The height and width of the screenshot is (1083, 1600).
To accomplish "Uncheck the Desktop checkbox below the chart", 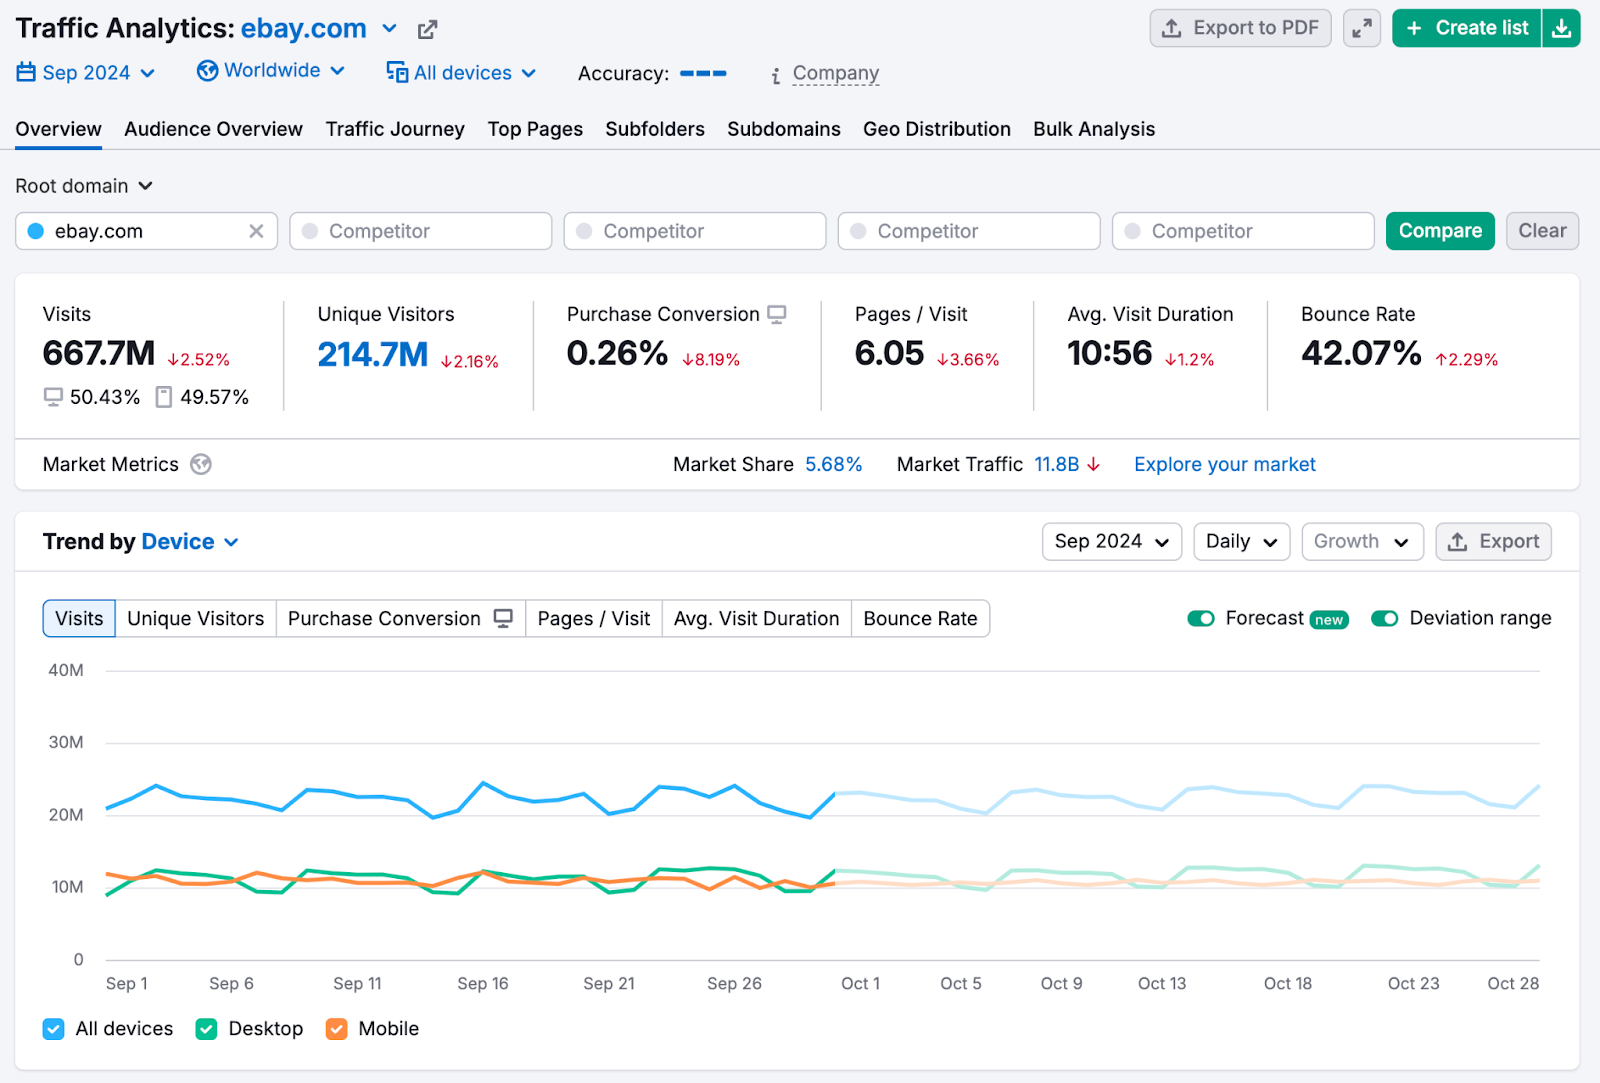I will (x=205, y=1029).
